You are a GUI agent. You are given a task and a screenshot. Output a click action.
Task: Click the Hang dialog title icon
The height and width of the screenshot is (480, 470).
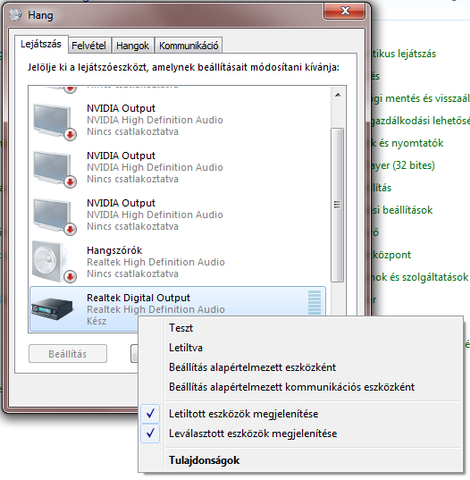[x=16, y=15]
